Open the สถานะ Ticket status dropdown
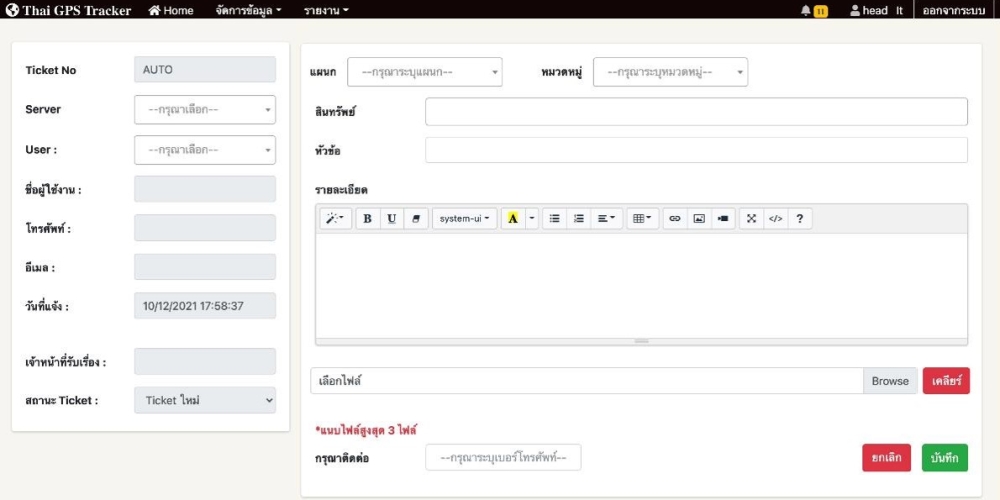1000x500 pixels. click(x=205, y=400)
